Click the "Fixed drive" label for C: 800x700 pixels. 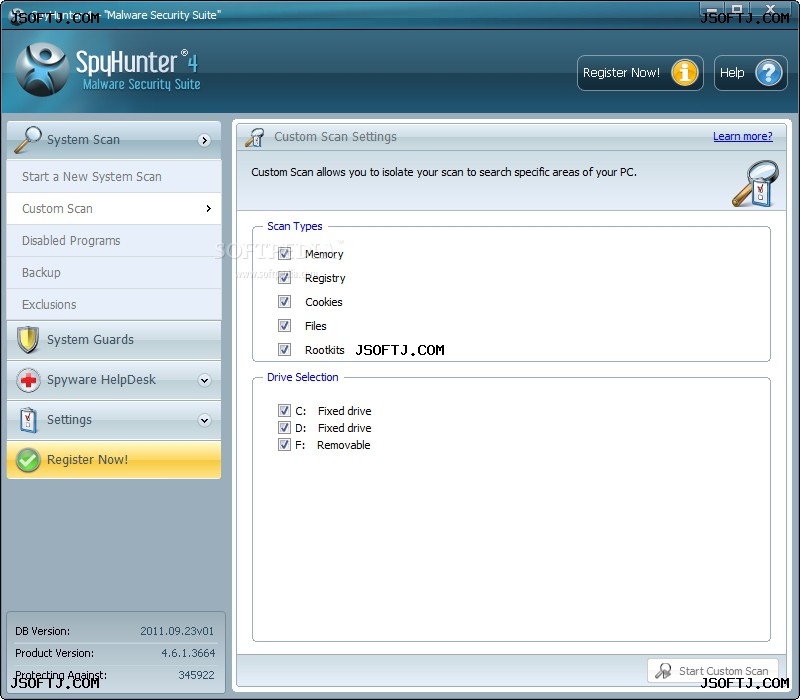point(344,411)
